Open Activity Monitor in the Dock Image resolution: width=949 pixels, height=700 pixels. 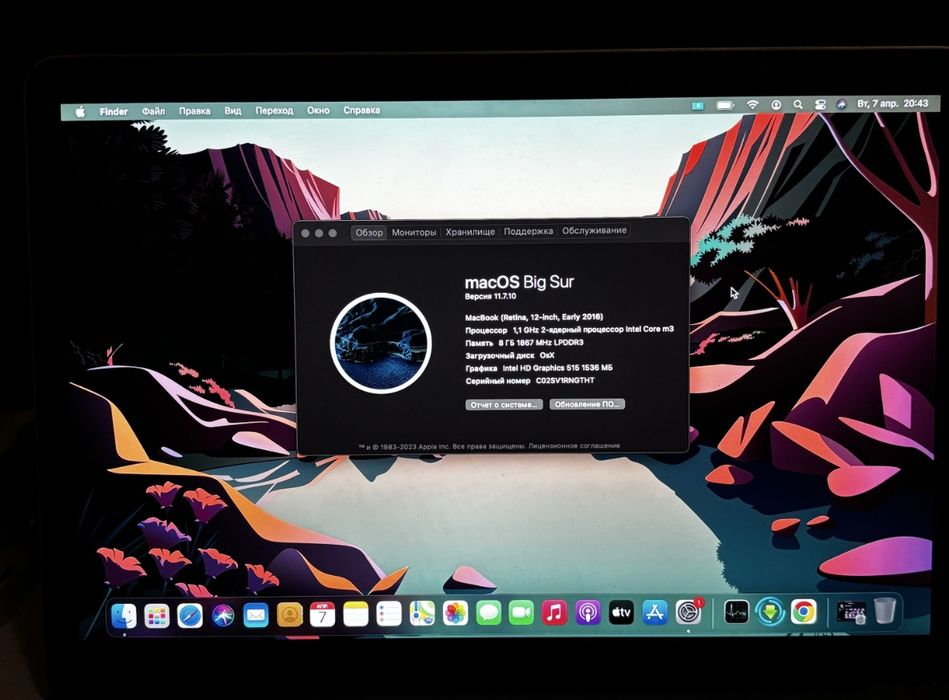[736, 612]
